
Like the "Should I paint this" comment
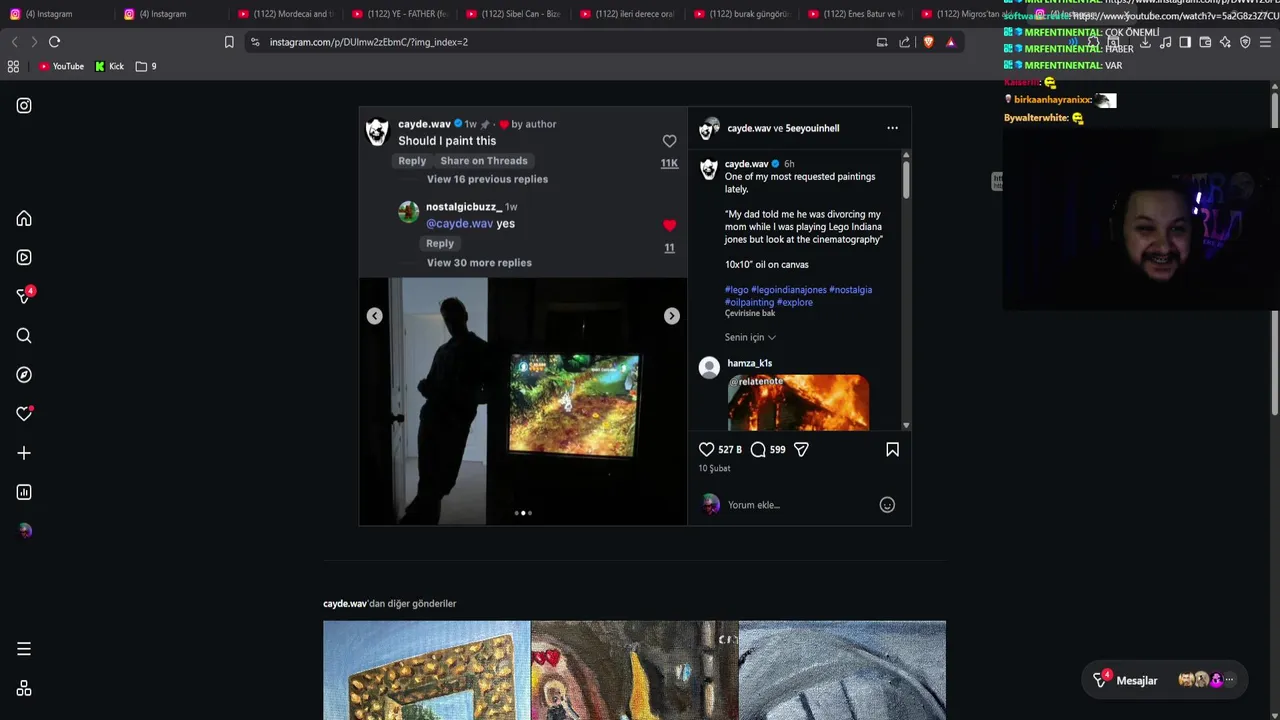click(x=669, y=142)
